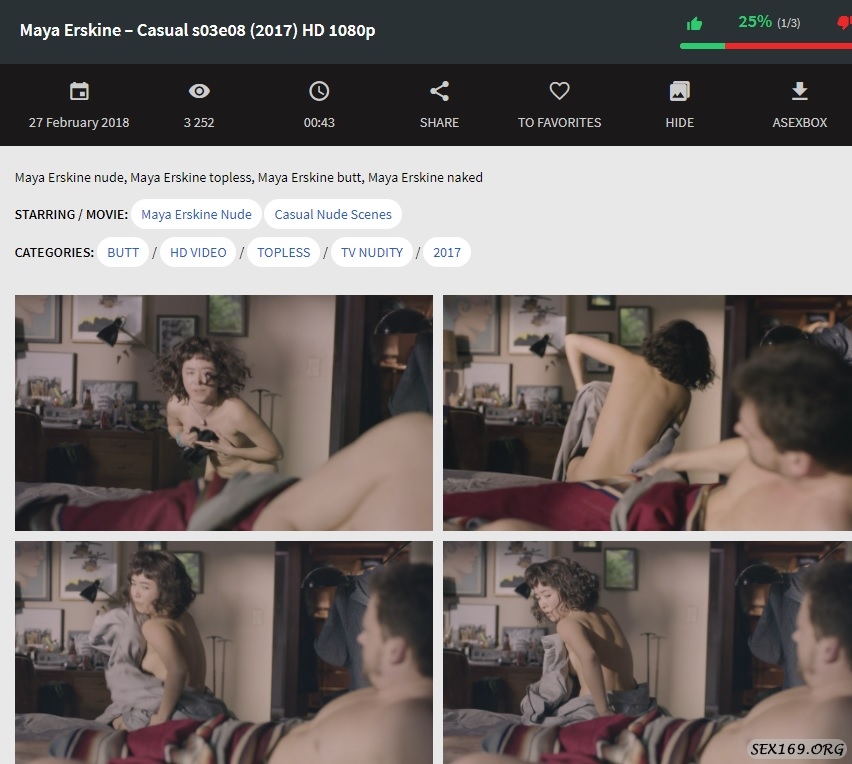852x764 pixels.
Task: Click the red thumbs-down dislike icon
Action: (x=844, y=24)
